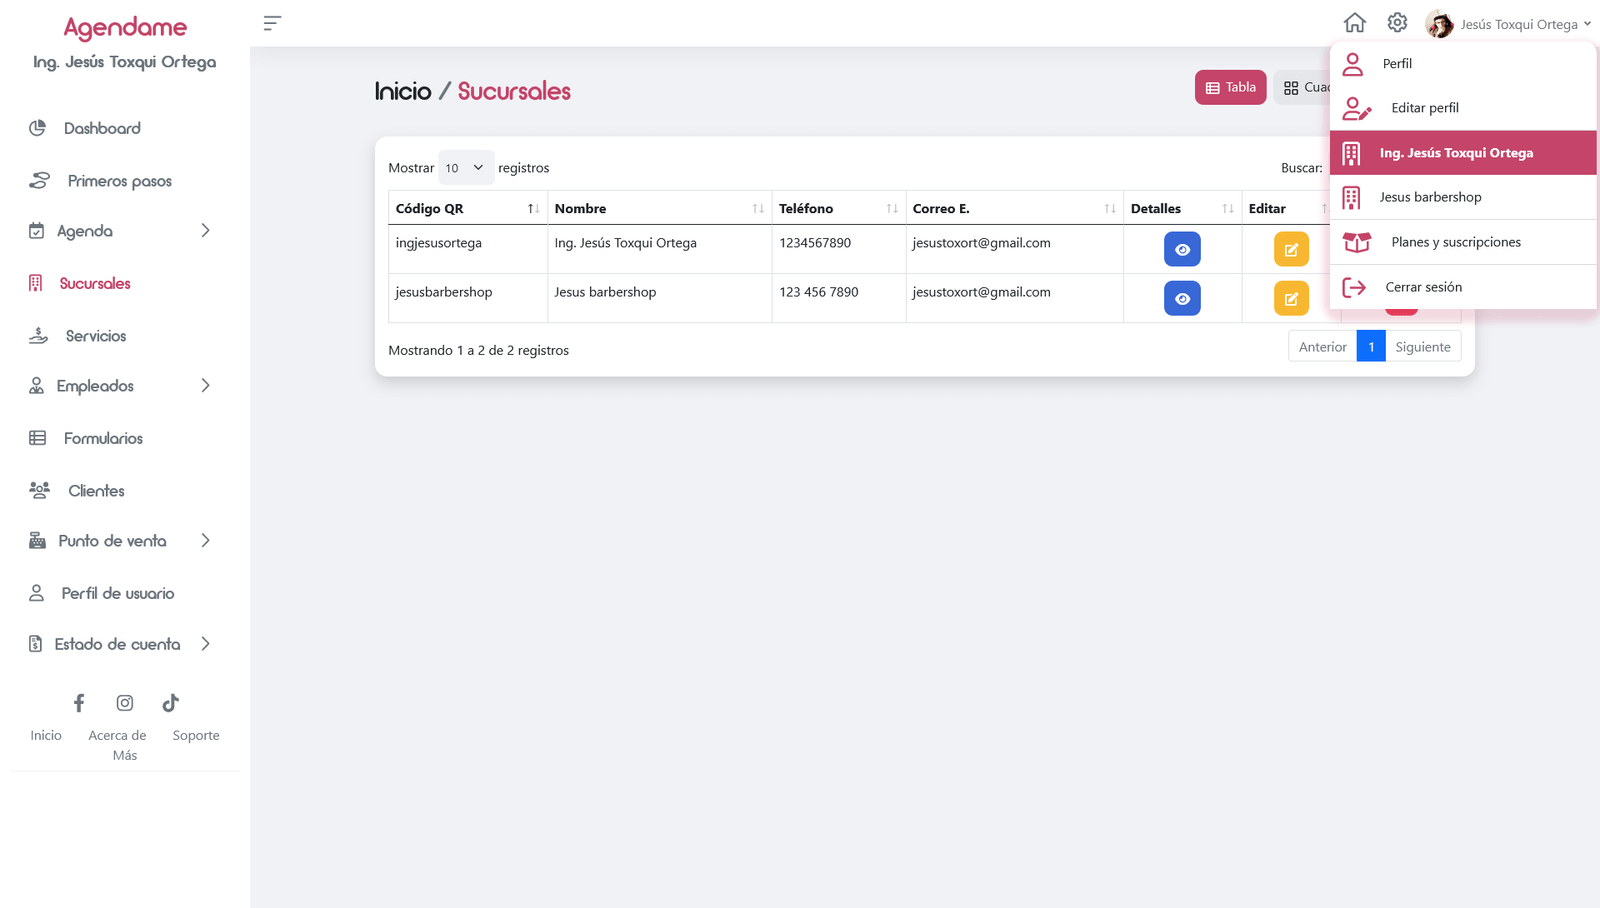
Task: Open Servicios in the sidebar
Action: click(96, 336)
